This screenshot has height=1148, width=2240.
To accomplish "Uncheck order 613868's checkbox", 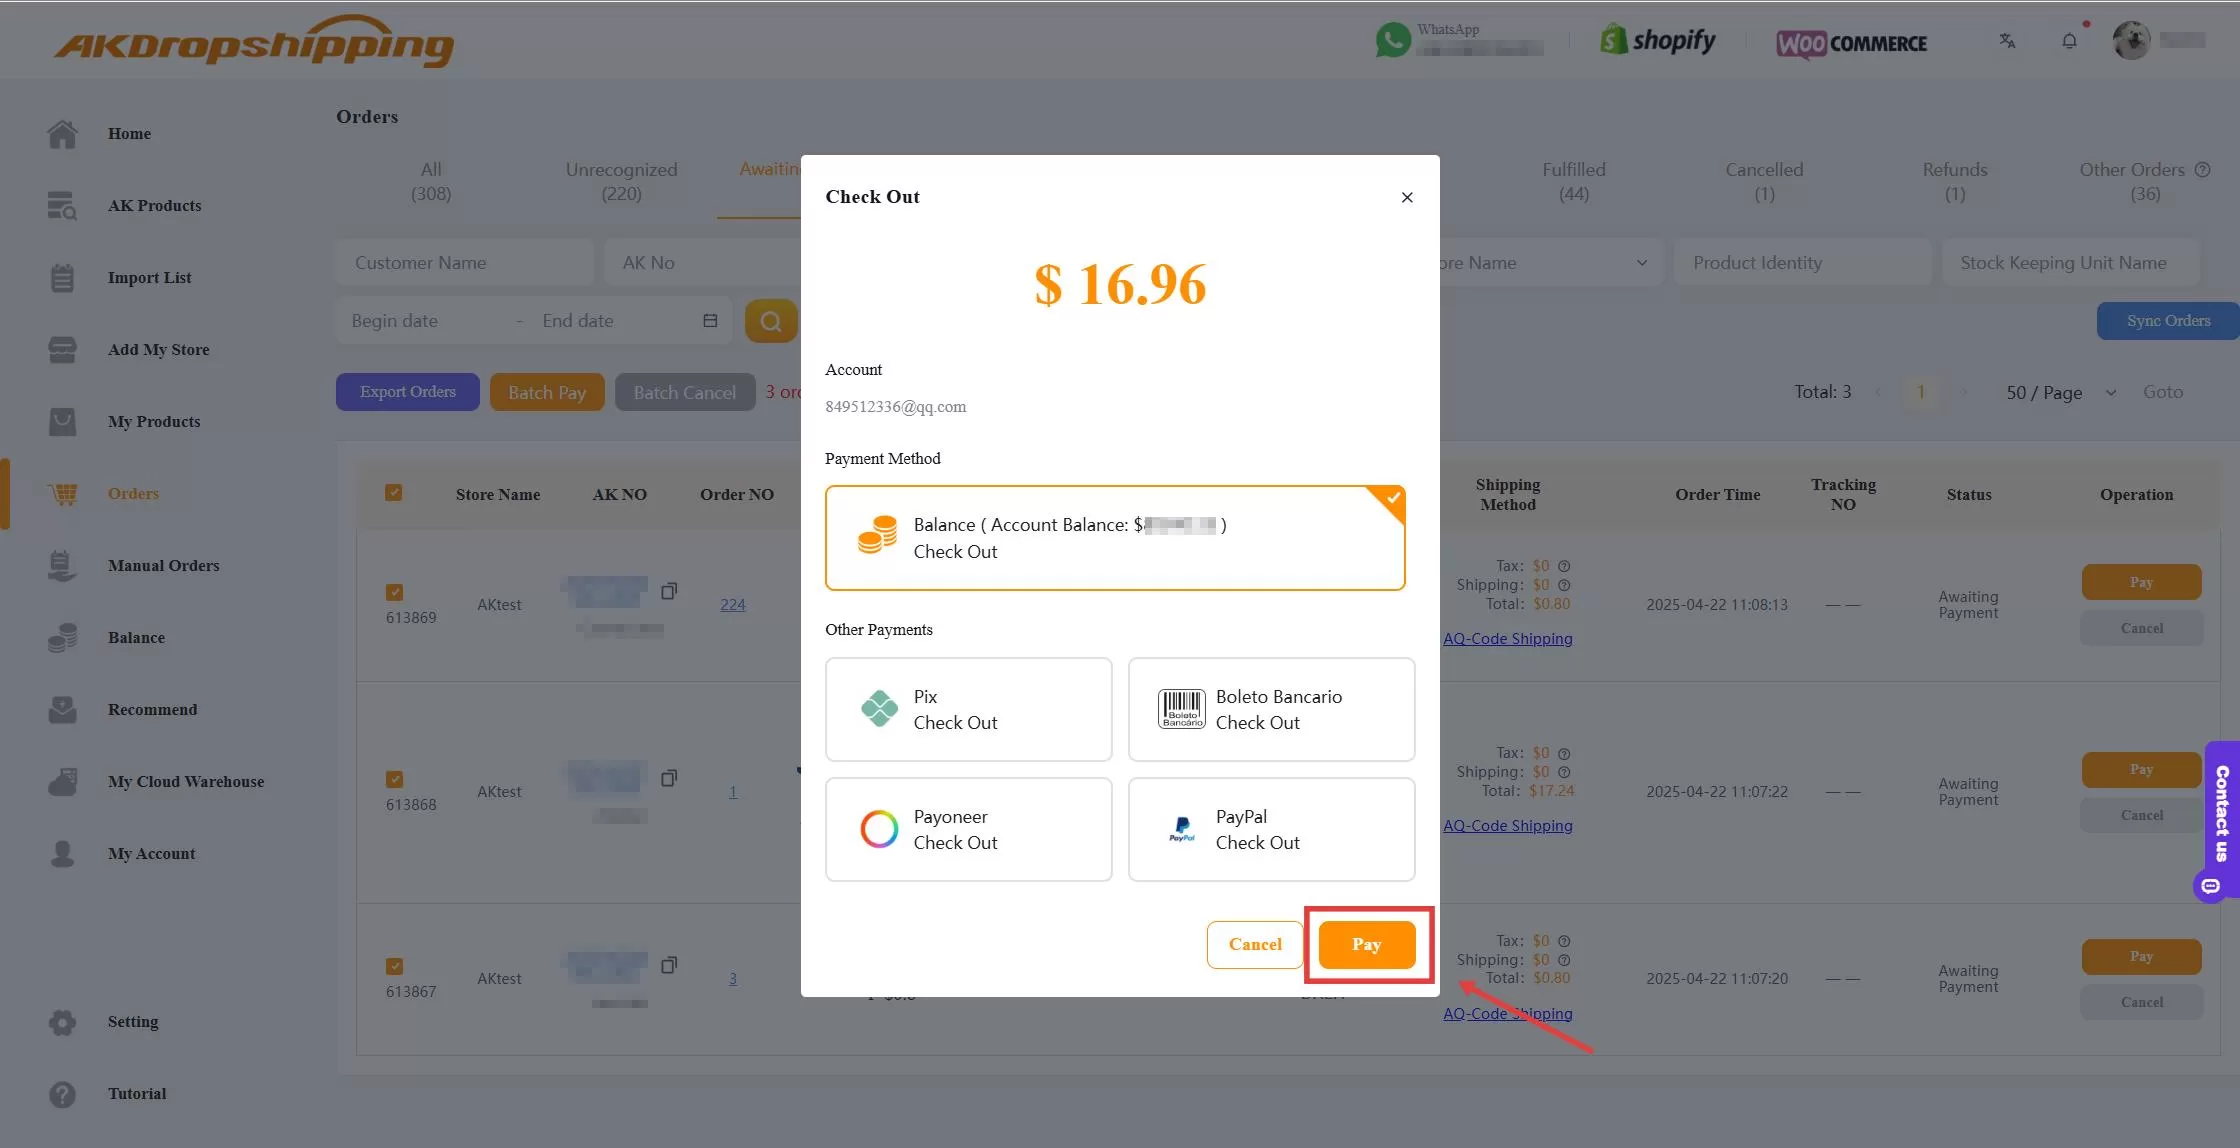I will click(394, 778).
